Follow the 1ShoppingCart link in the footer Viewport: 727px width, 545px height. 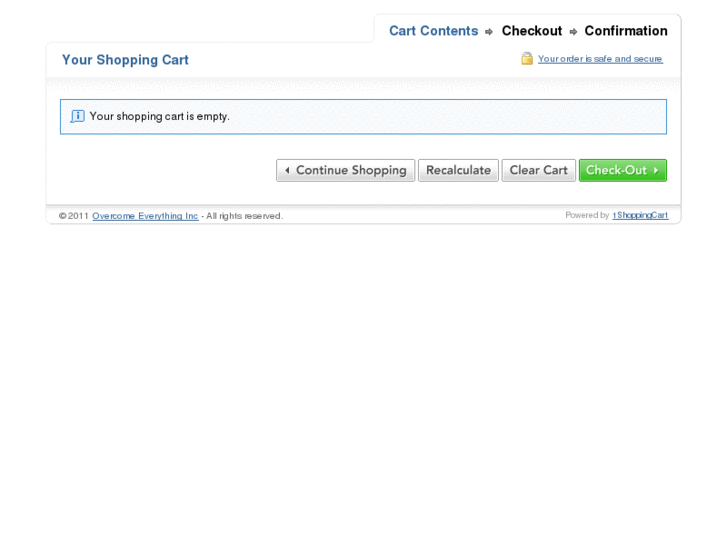pyautogui.click(x=640, y=216)
